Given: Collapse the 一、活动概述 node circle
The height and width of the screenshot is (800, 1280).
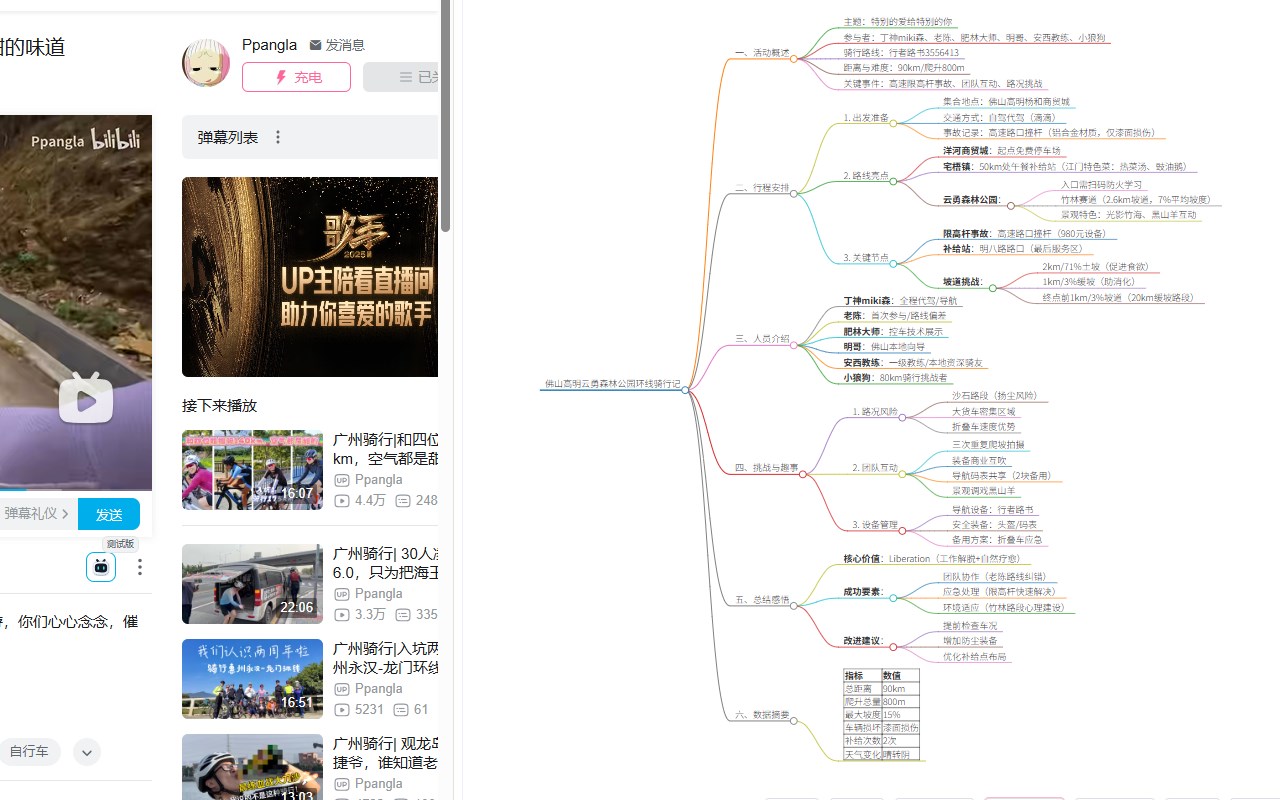Looking at the screenshot, I should coord(793,59).
